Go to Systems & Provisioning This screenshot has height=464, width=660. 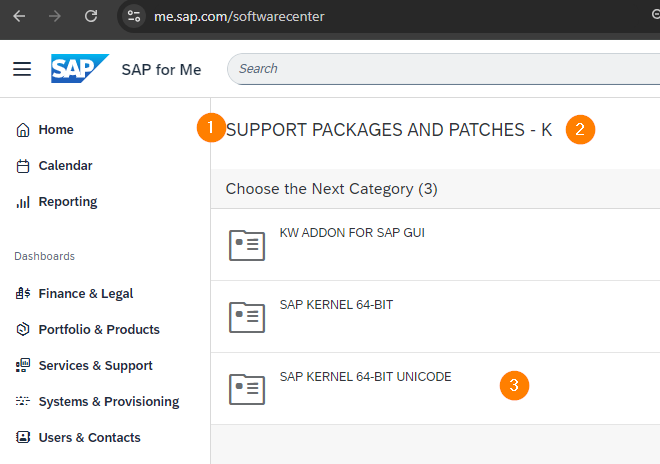point(109,402)
